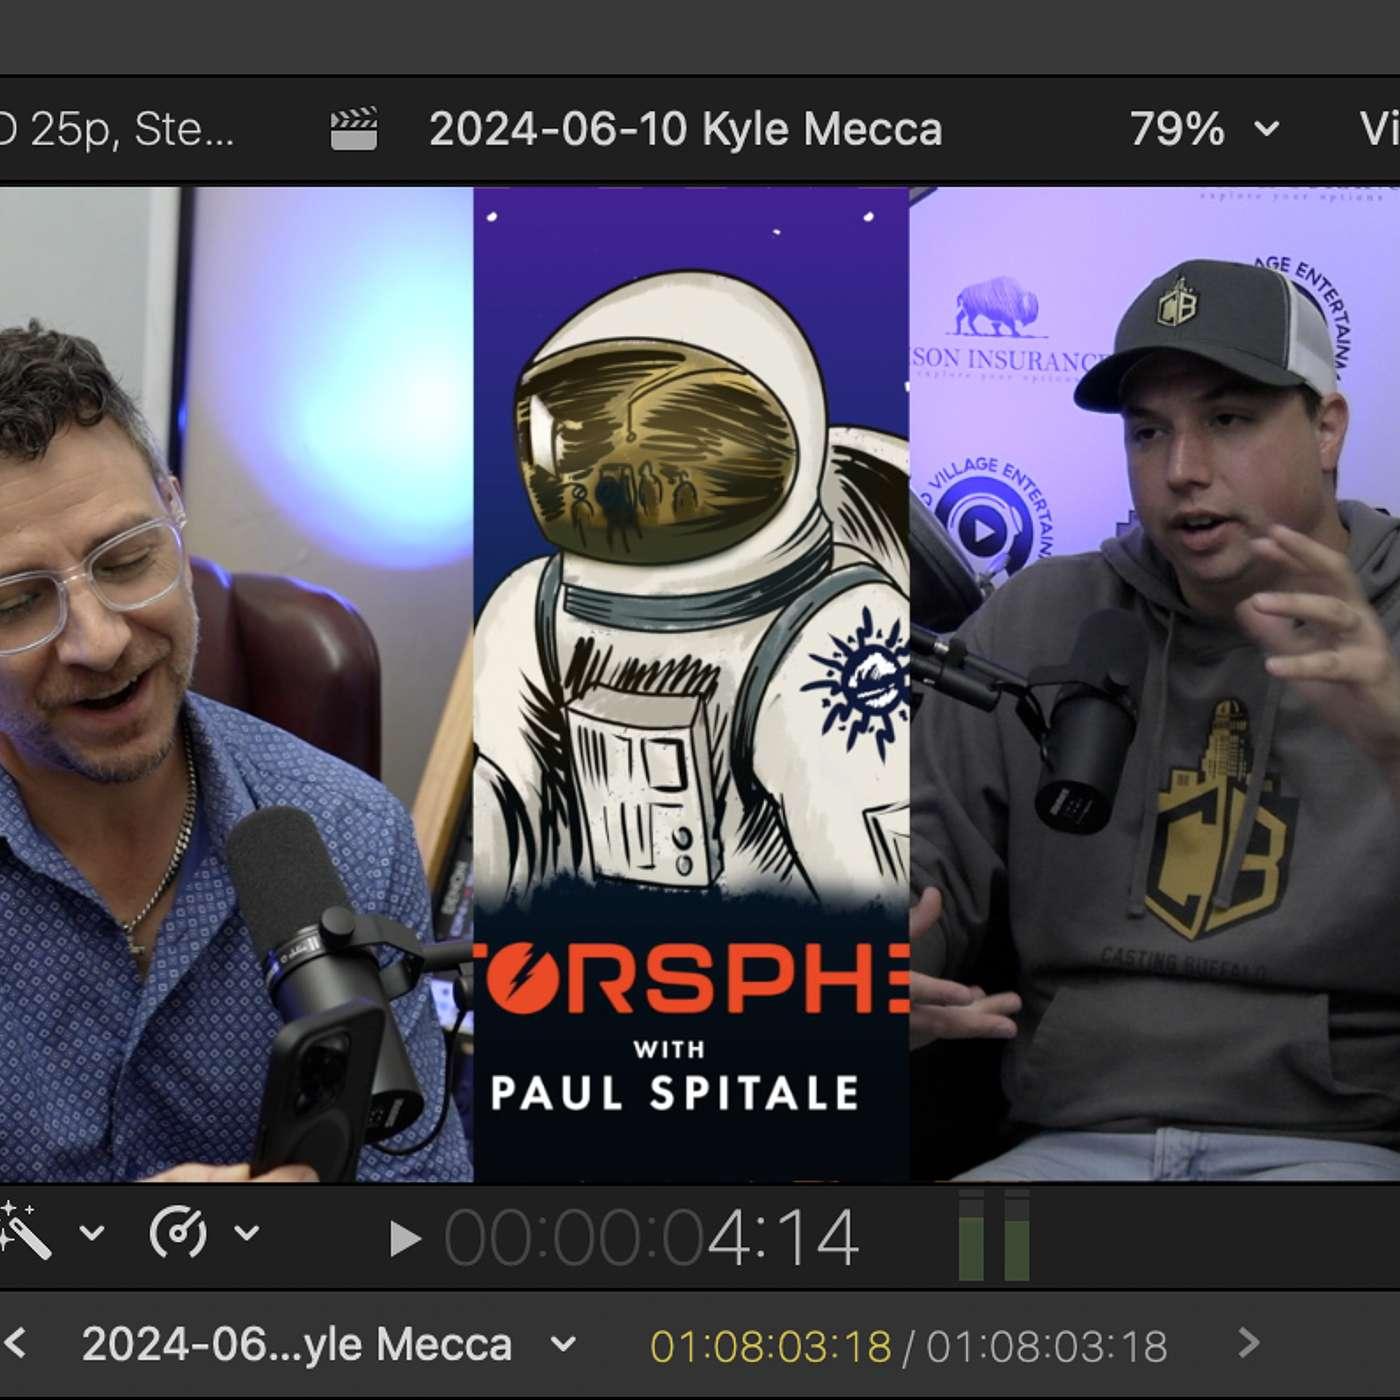This screenshot has height=1400, width=1400.
Task: Click the audio meters icon
Action: pos(994,1236)
